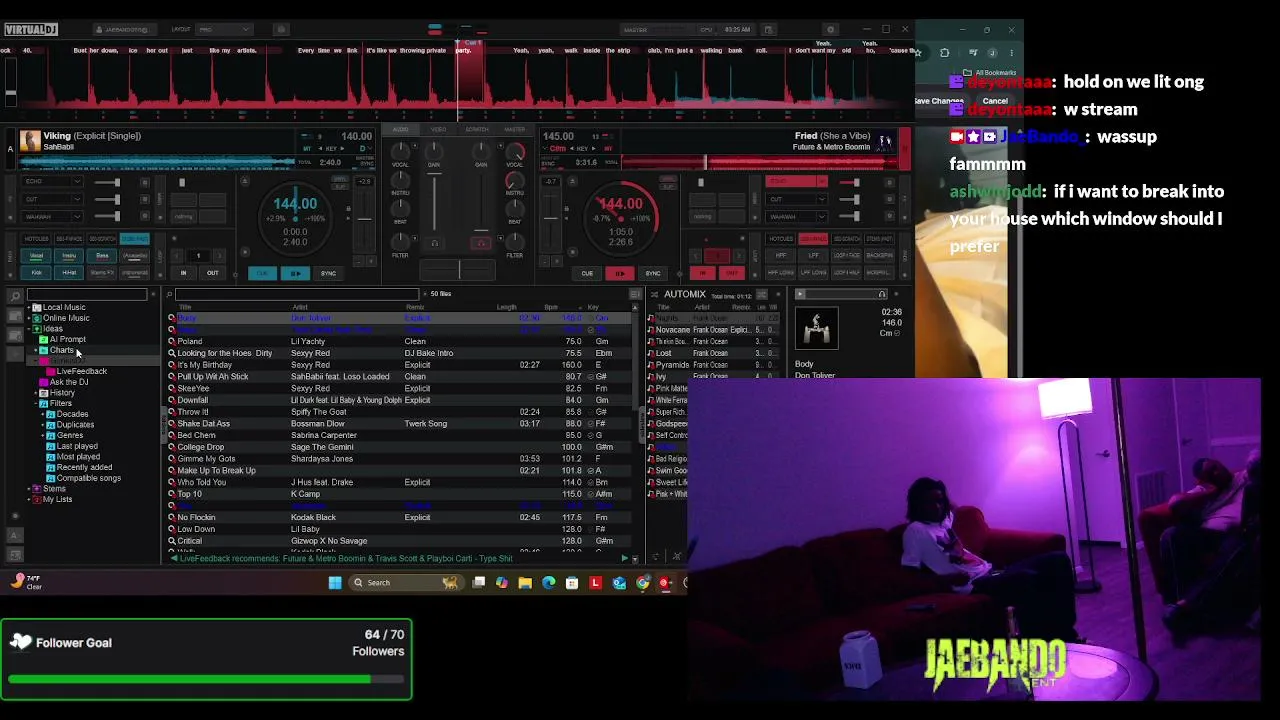Toggle the Vocal stem pad on deck A
This screenshot has width=1280, height=720.
[x=36, y=256]
